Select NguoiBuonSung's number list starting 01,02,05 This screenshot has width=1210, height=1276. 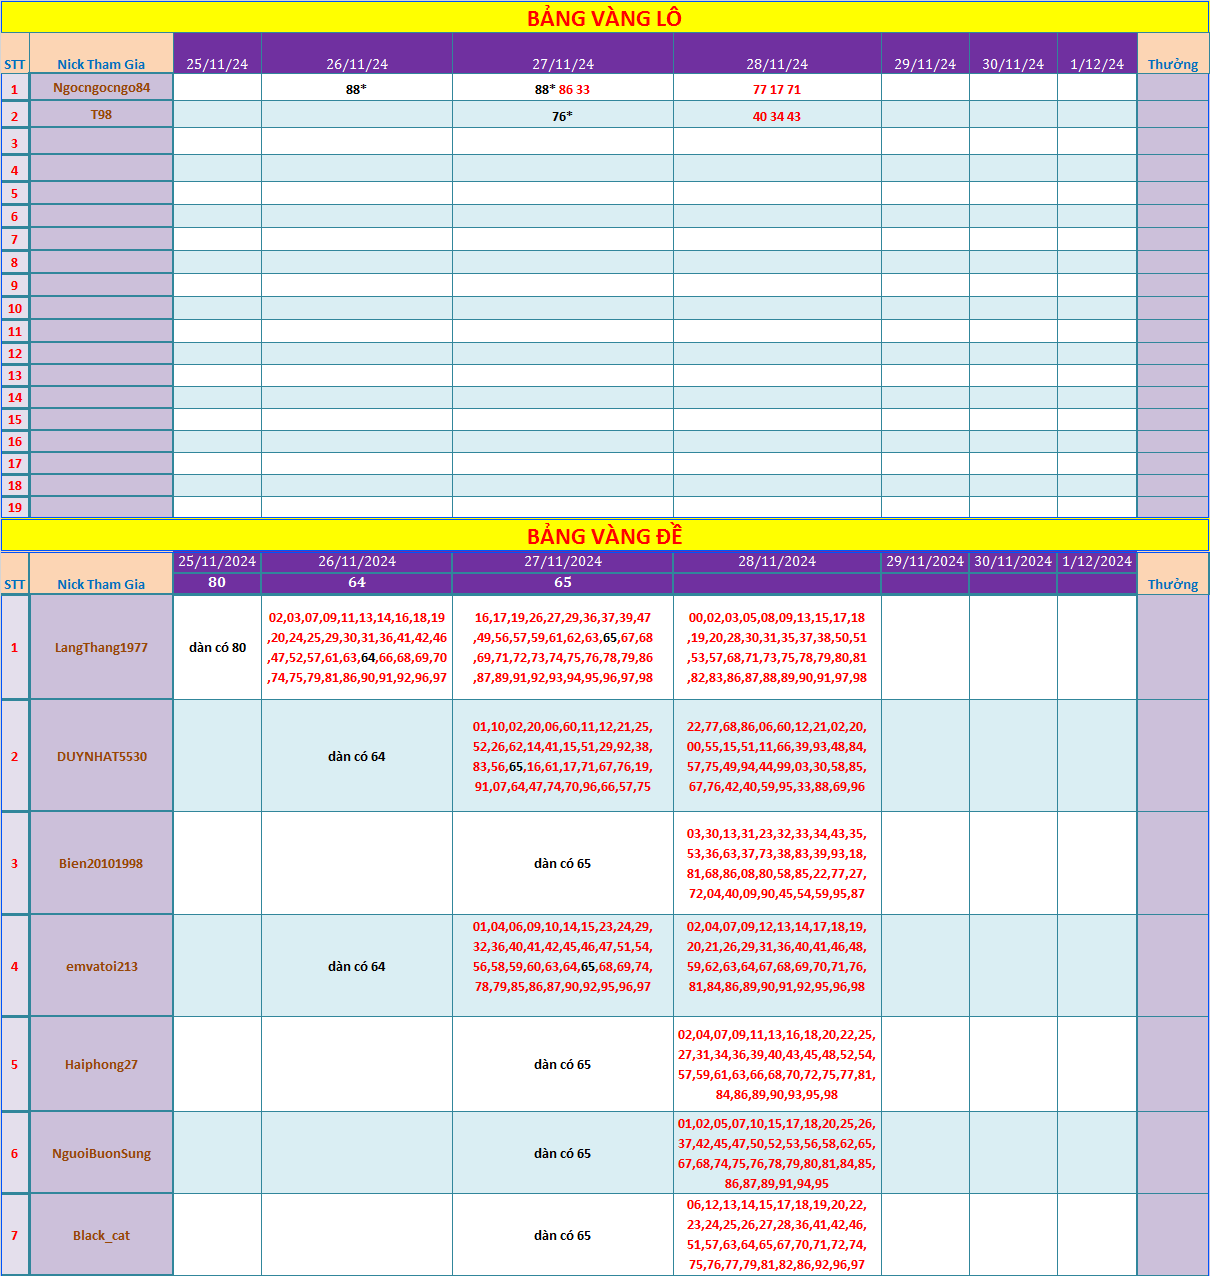777,1153
